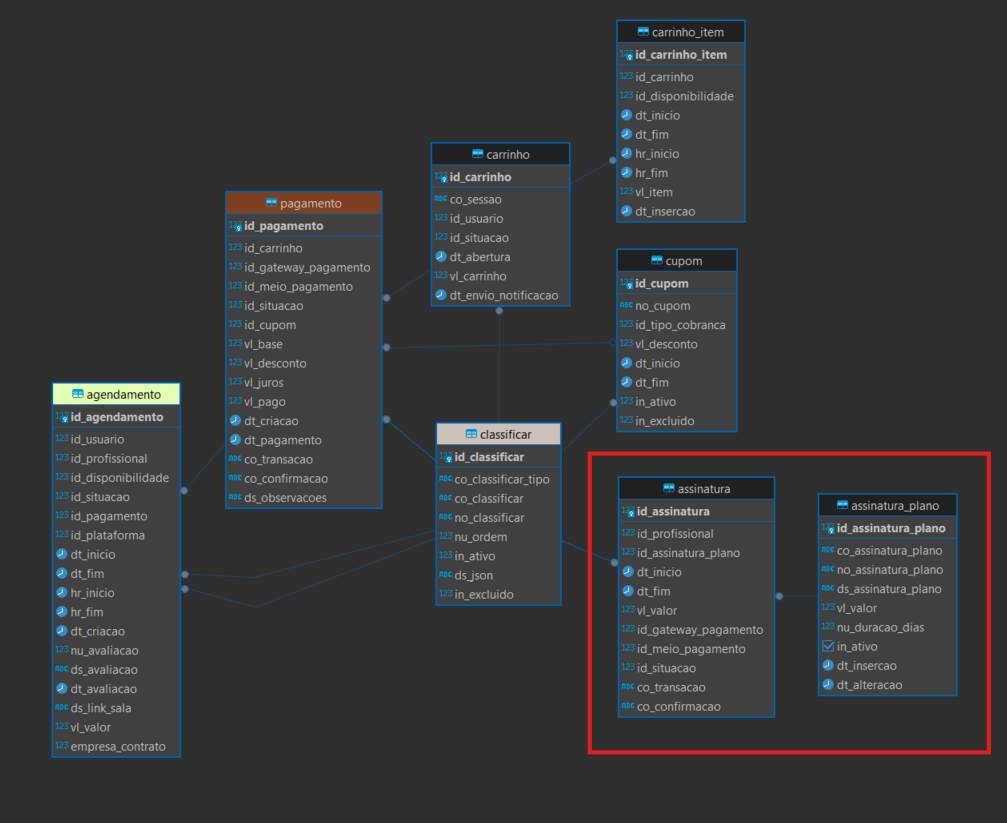
Task: Click the checkbox icon beside in_ativo in assinatura_plano
Action: click(x=828, y=647)
